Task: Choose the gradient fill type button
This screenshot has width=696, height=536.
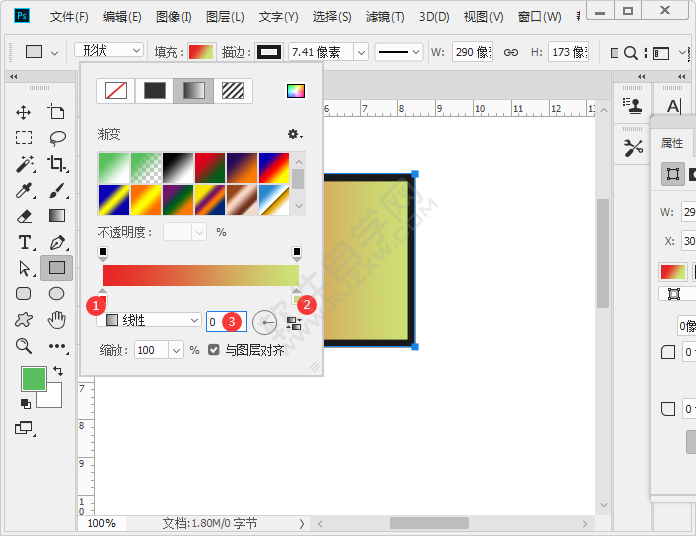Action: [x=194, y=91]
